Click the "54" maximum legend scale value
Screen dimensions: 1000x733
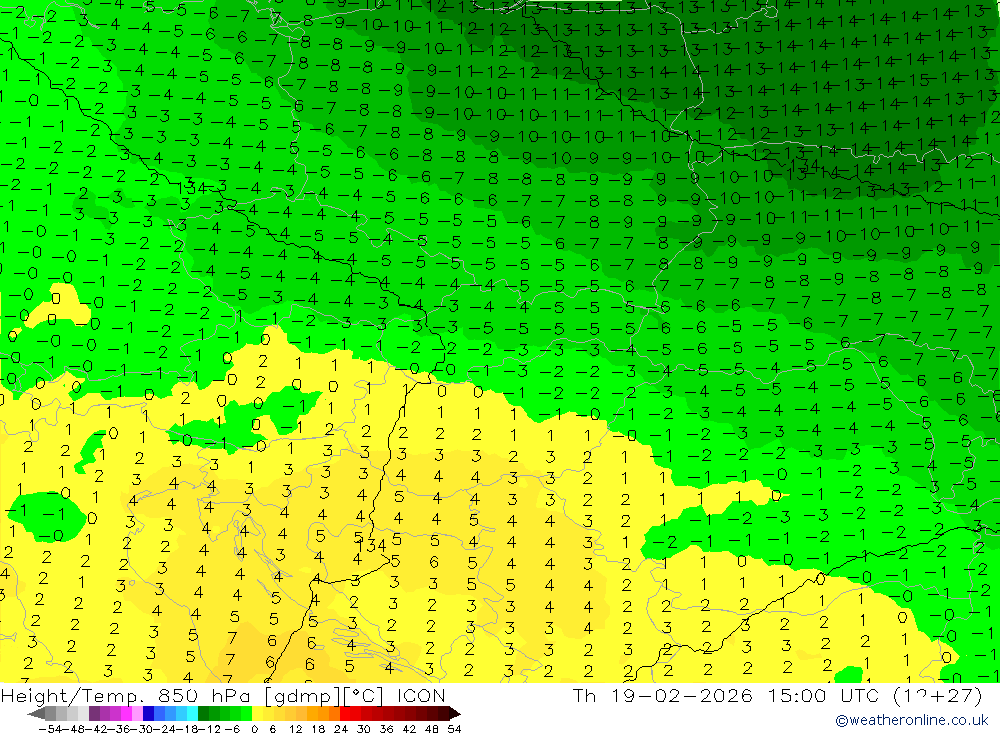click(454, 729)
